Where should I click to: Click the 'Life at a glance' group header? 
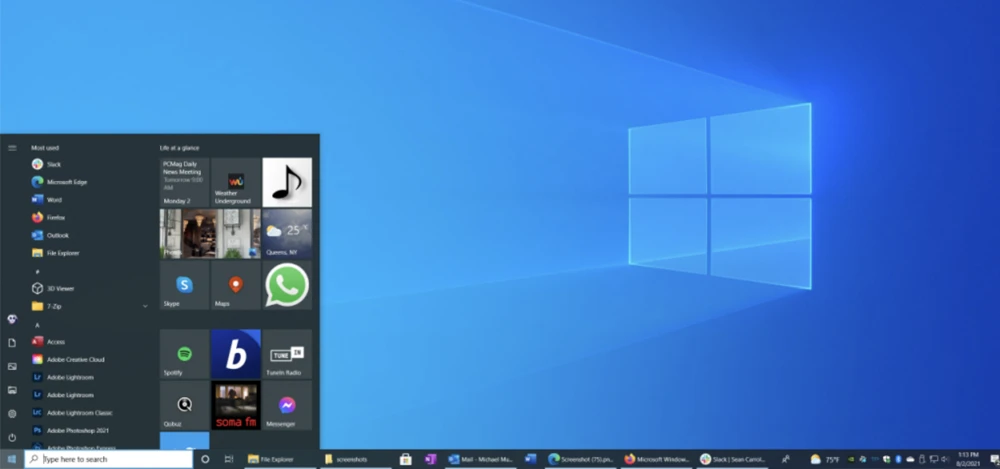point(179,148)
